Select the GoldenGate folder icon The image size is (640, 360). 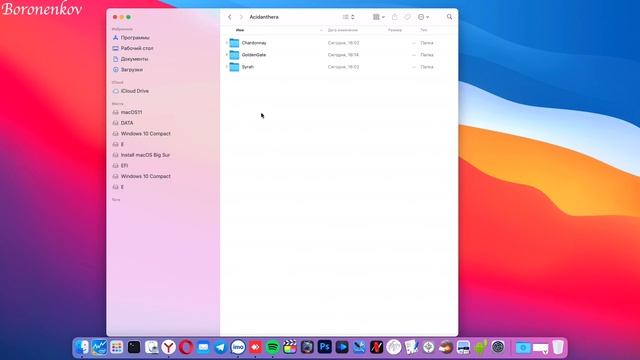point(234,55)
